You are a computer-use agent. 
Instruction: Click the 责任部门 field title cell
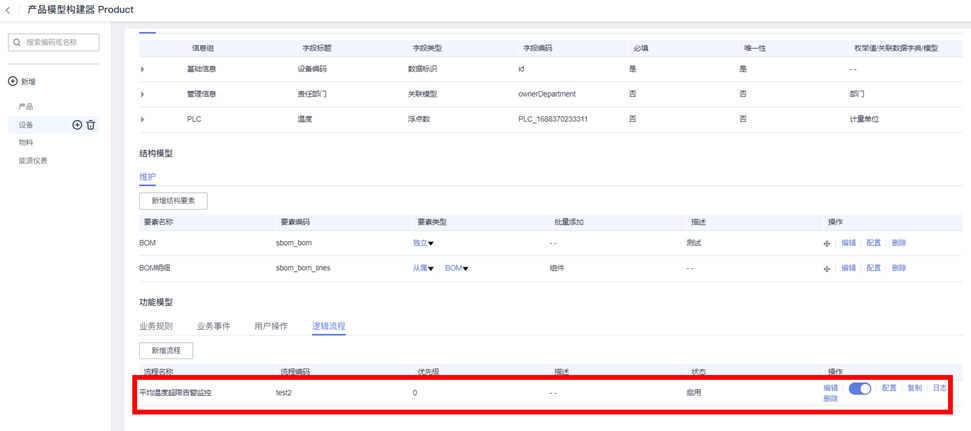tap(311, 94)
